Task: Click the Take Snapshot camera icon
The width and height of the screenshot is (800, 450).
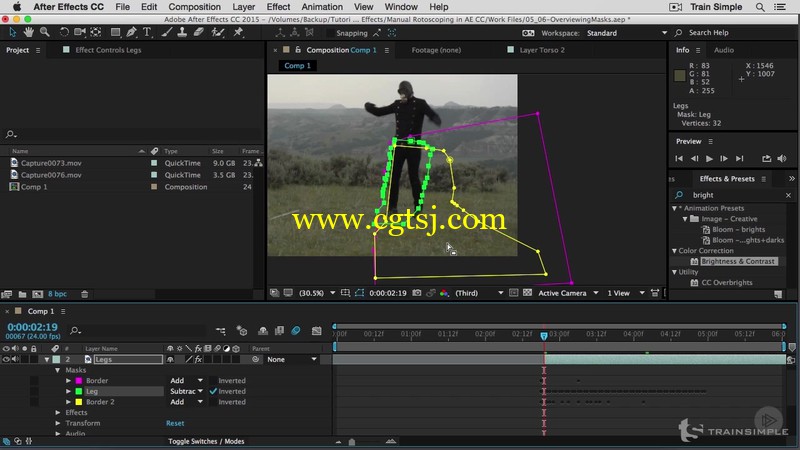Action: [417, 293]
